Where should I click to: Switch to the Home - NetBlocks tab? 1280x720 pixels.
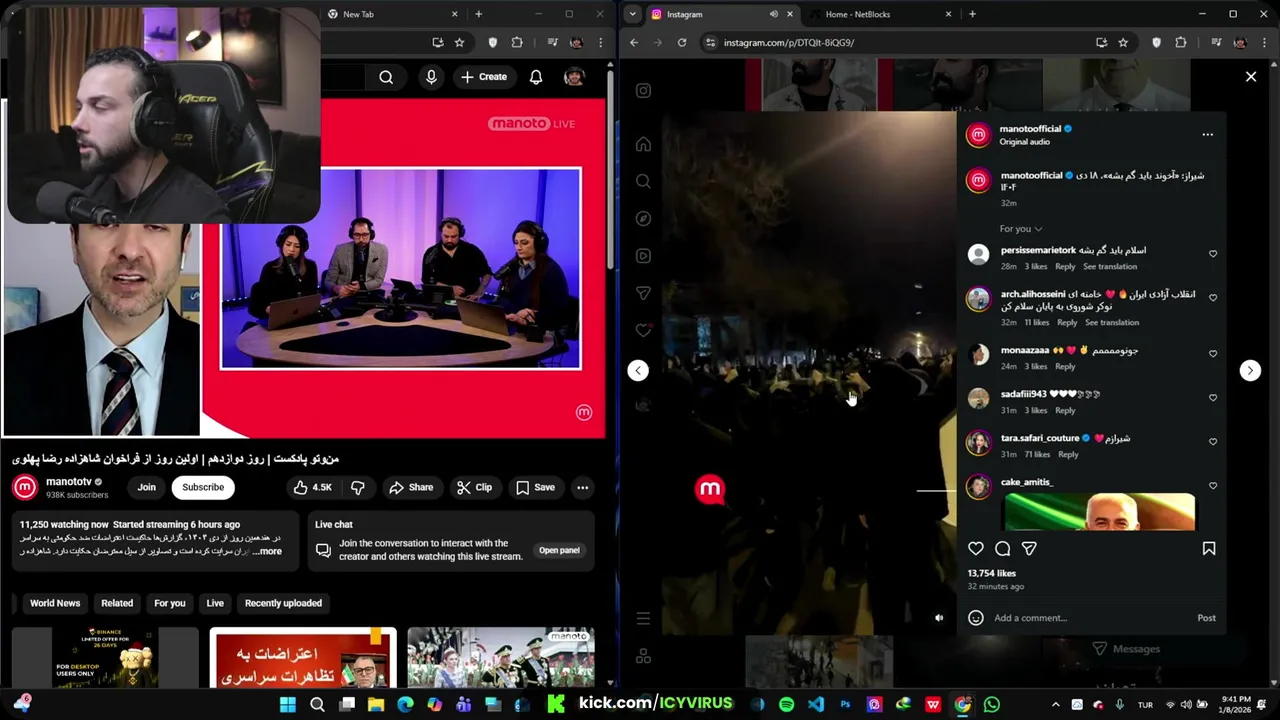tap(878, 14)
